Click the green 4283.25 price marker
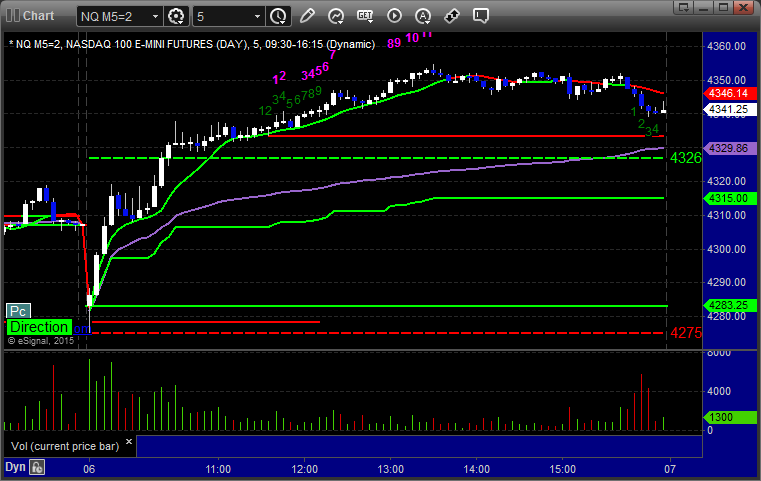Image resolution: width=761 pixels, height=481 pixels. (729, 305)
